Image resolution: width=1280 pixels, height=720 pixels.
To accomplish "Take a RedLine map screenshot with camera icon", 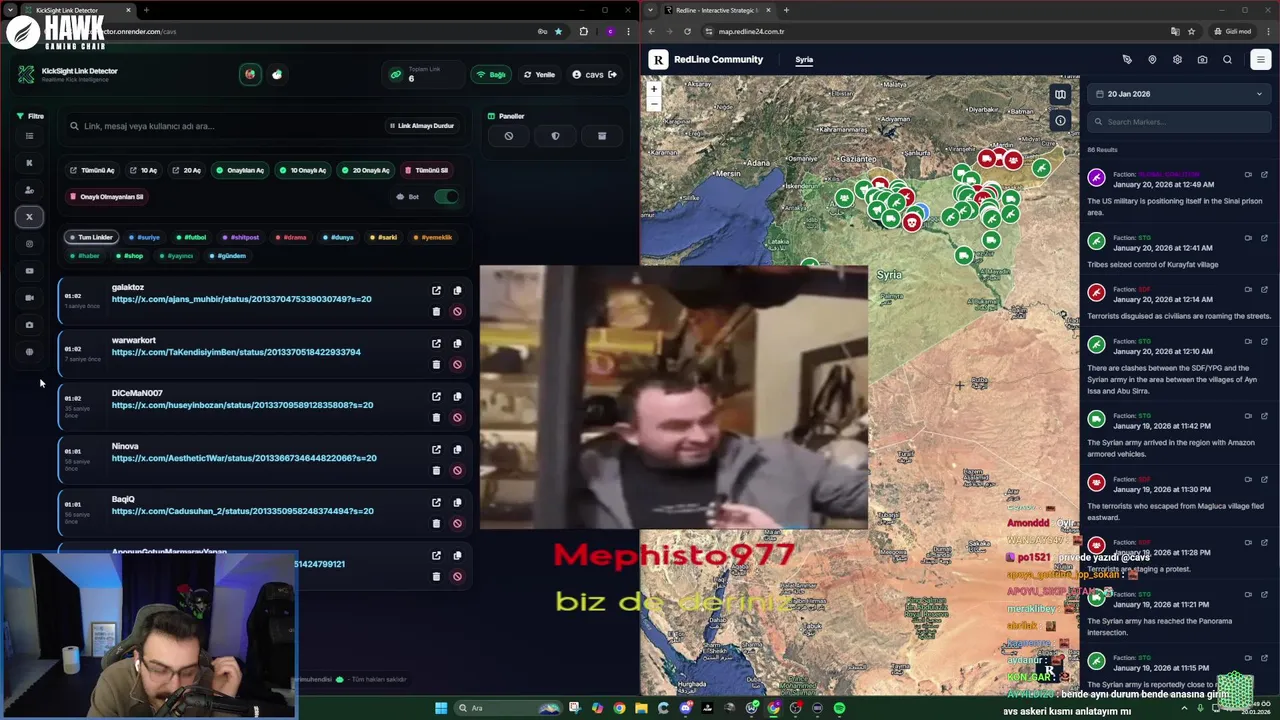I will 1202,60.
